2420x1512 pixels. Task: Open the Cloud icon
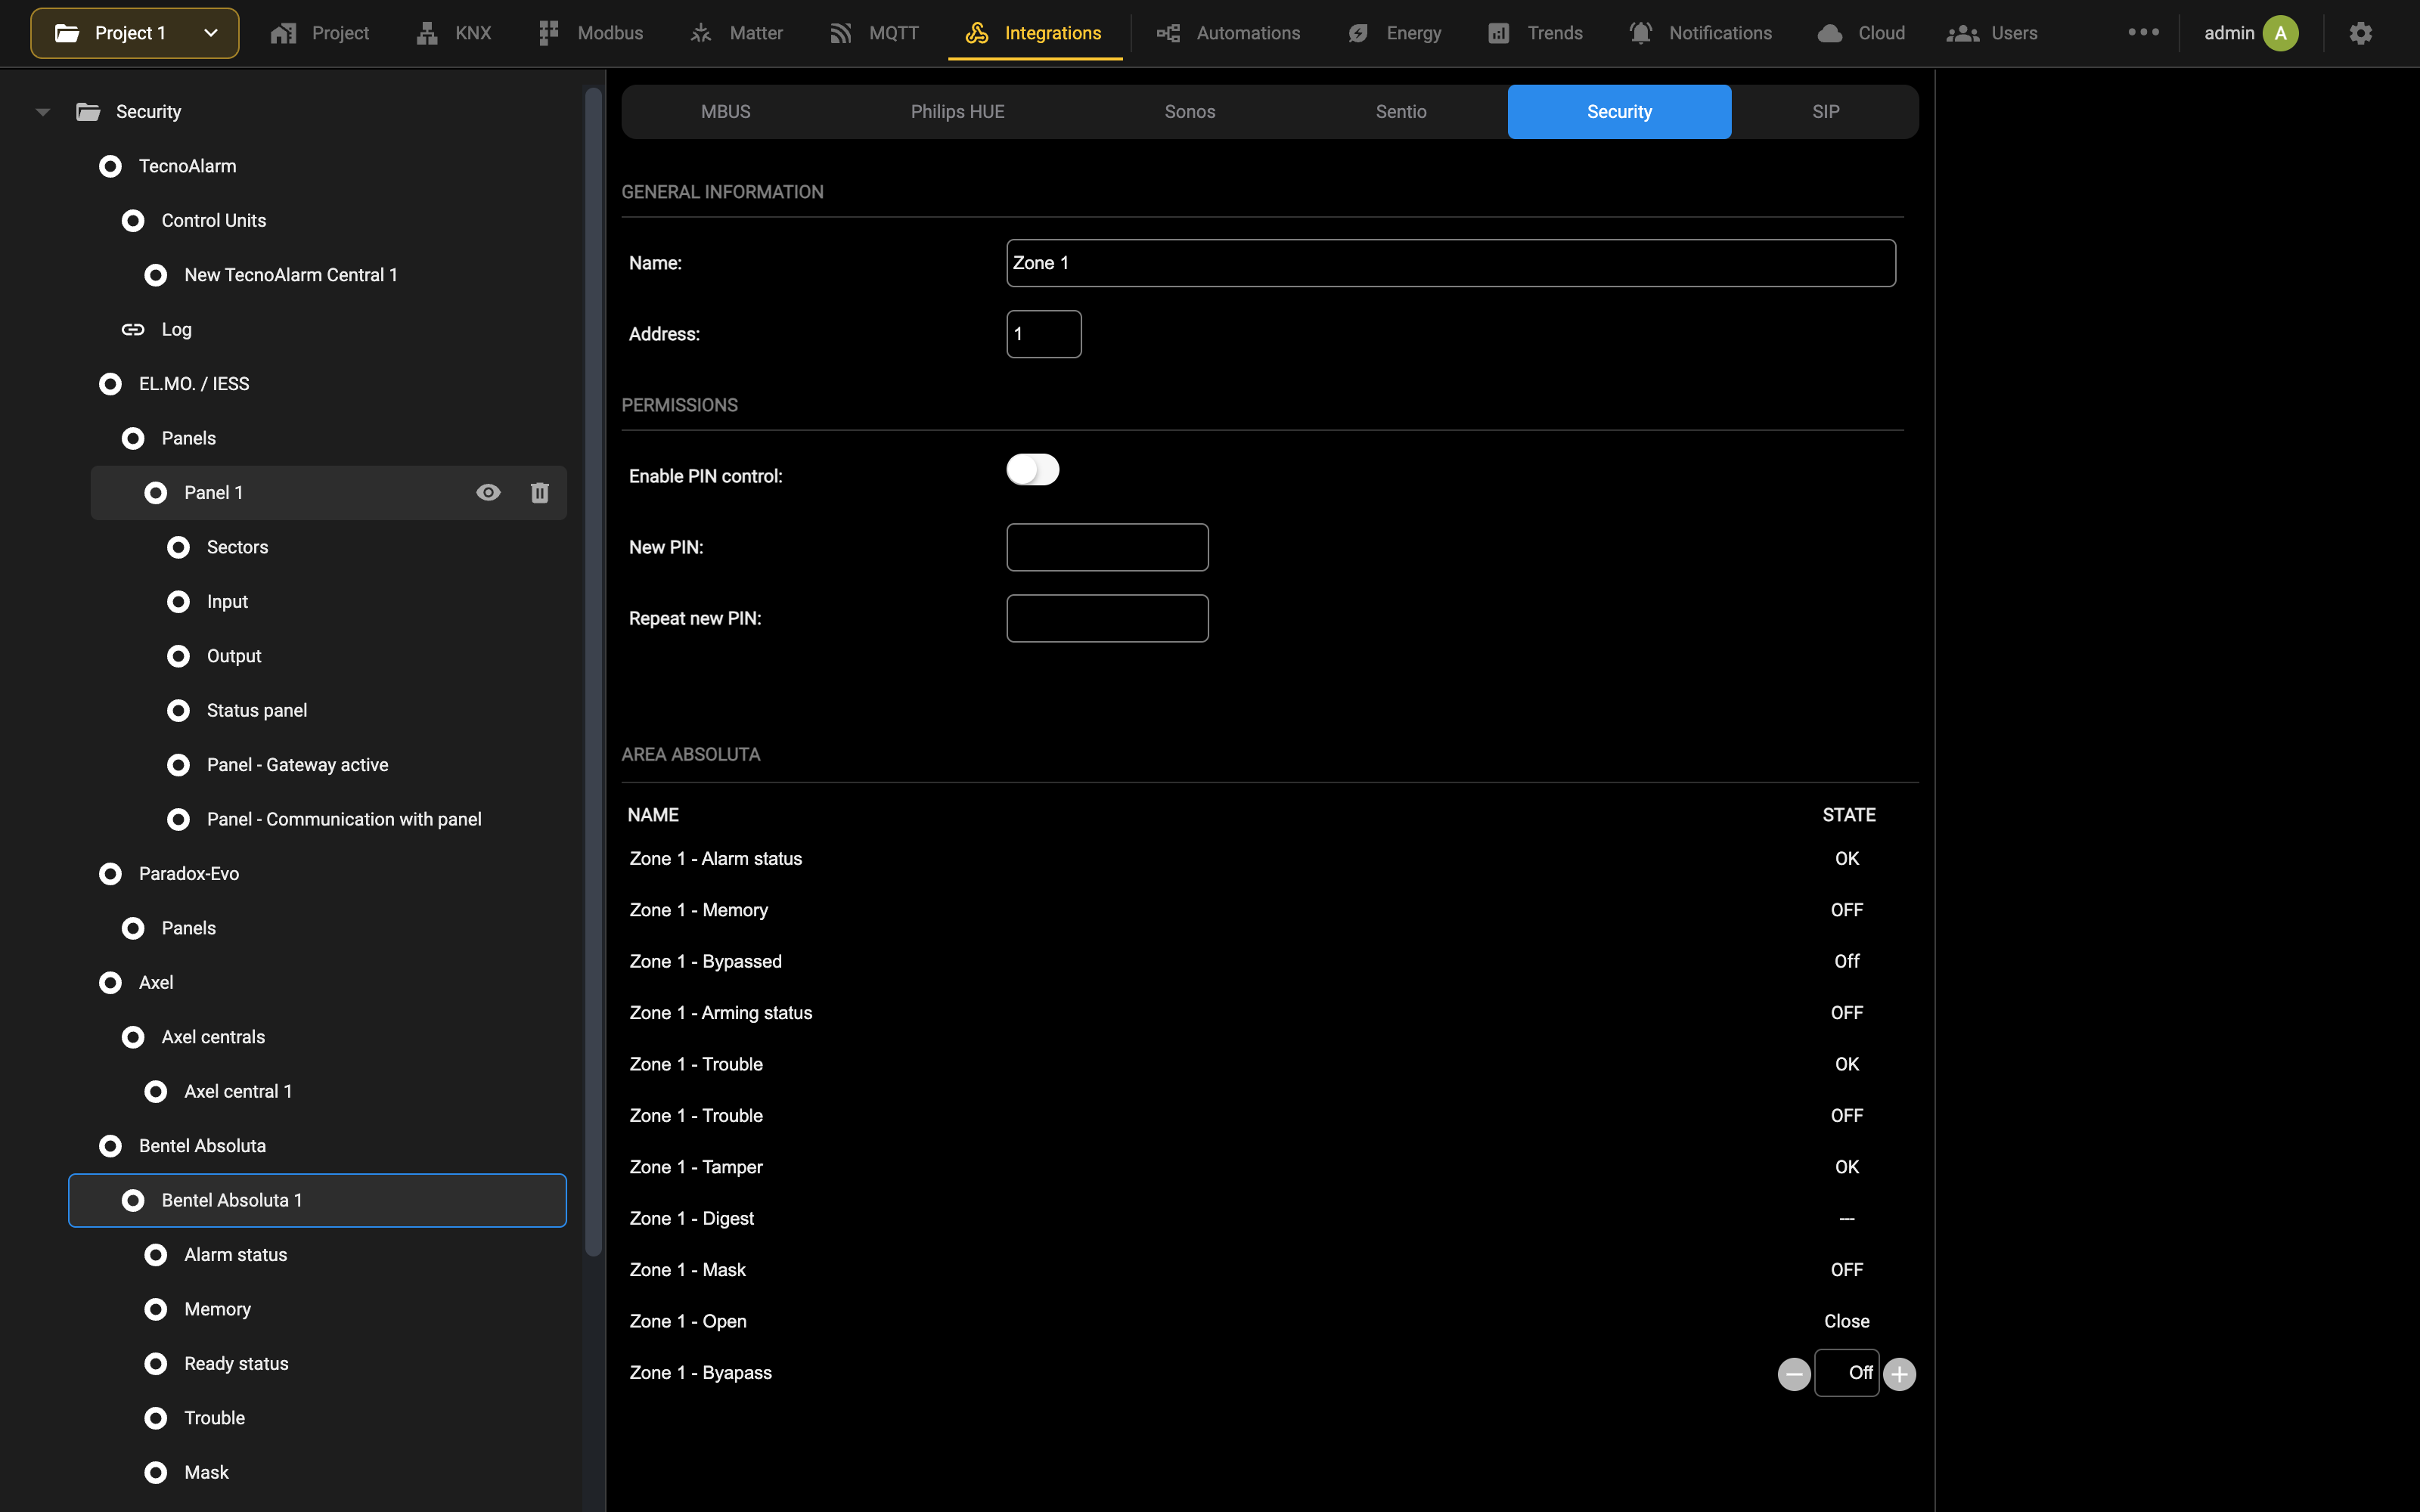click(1830, 33)
